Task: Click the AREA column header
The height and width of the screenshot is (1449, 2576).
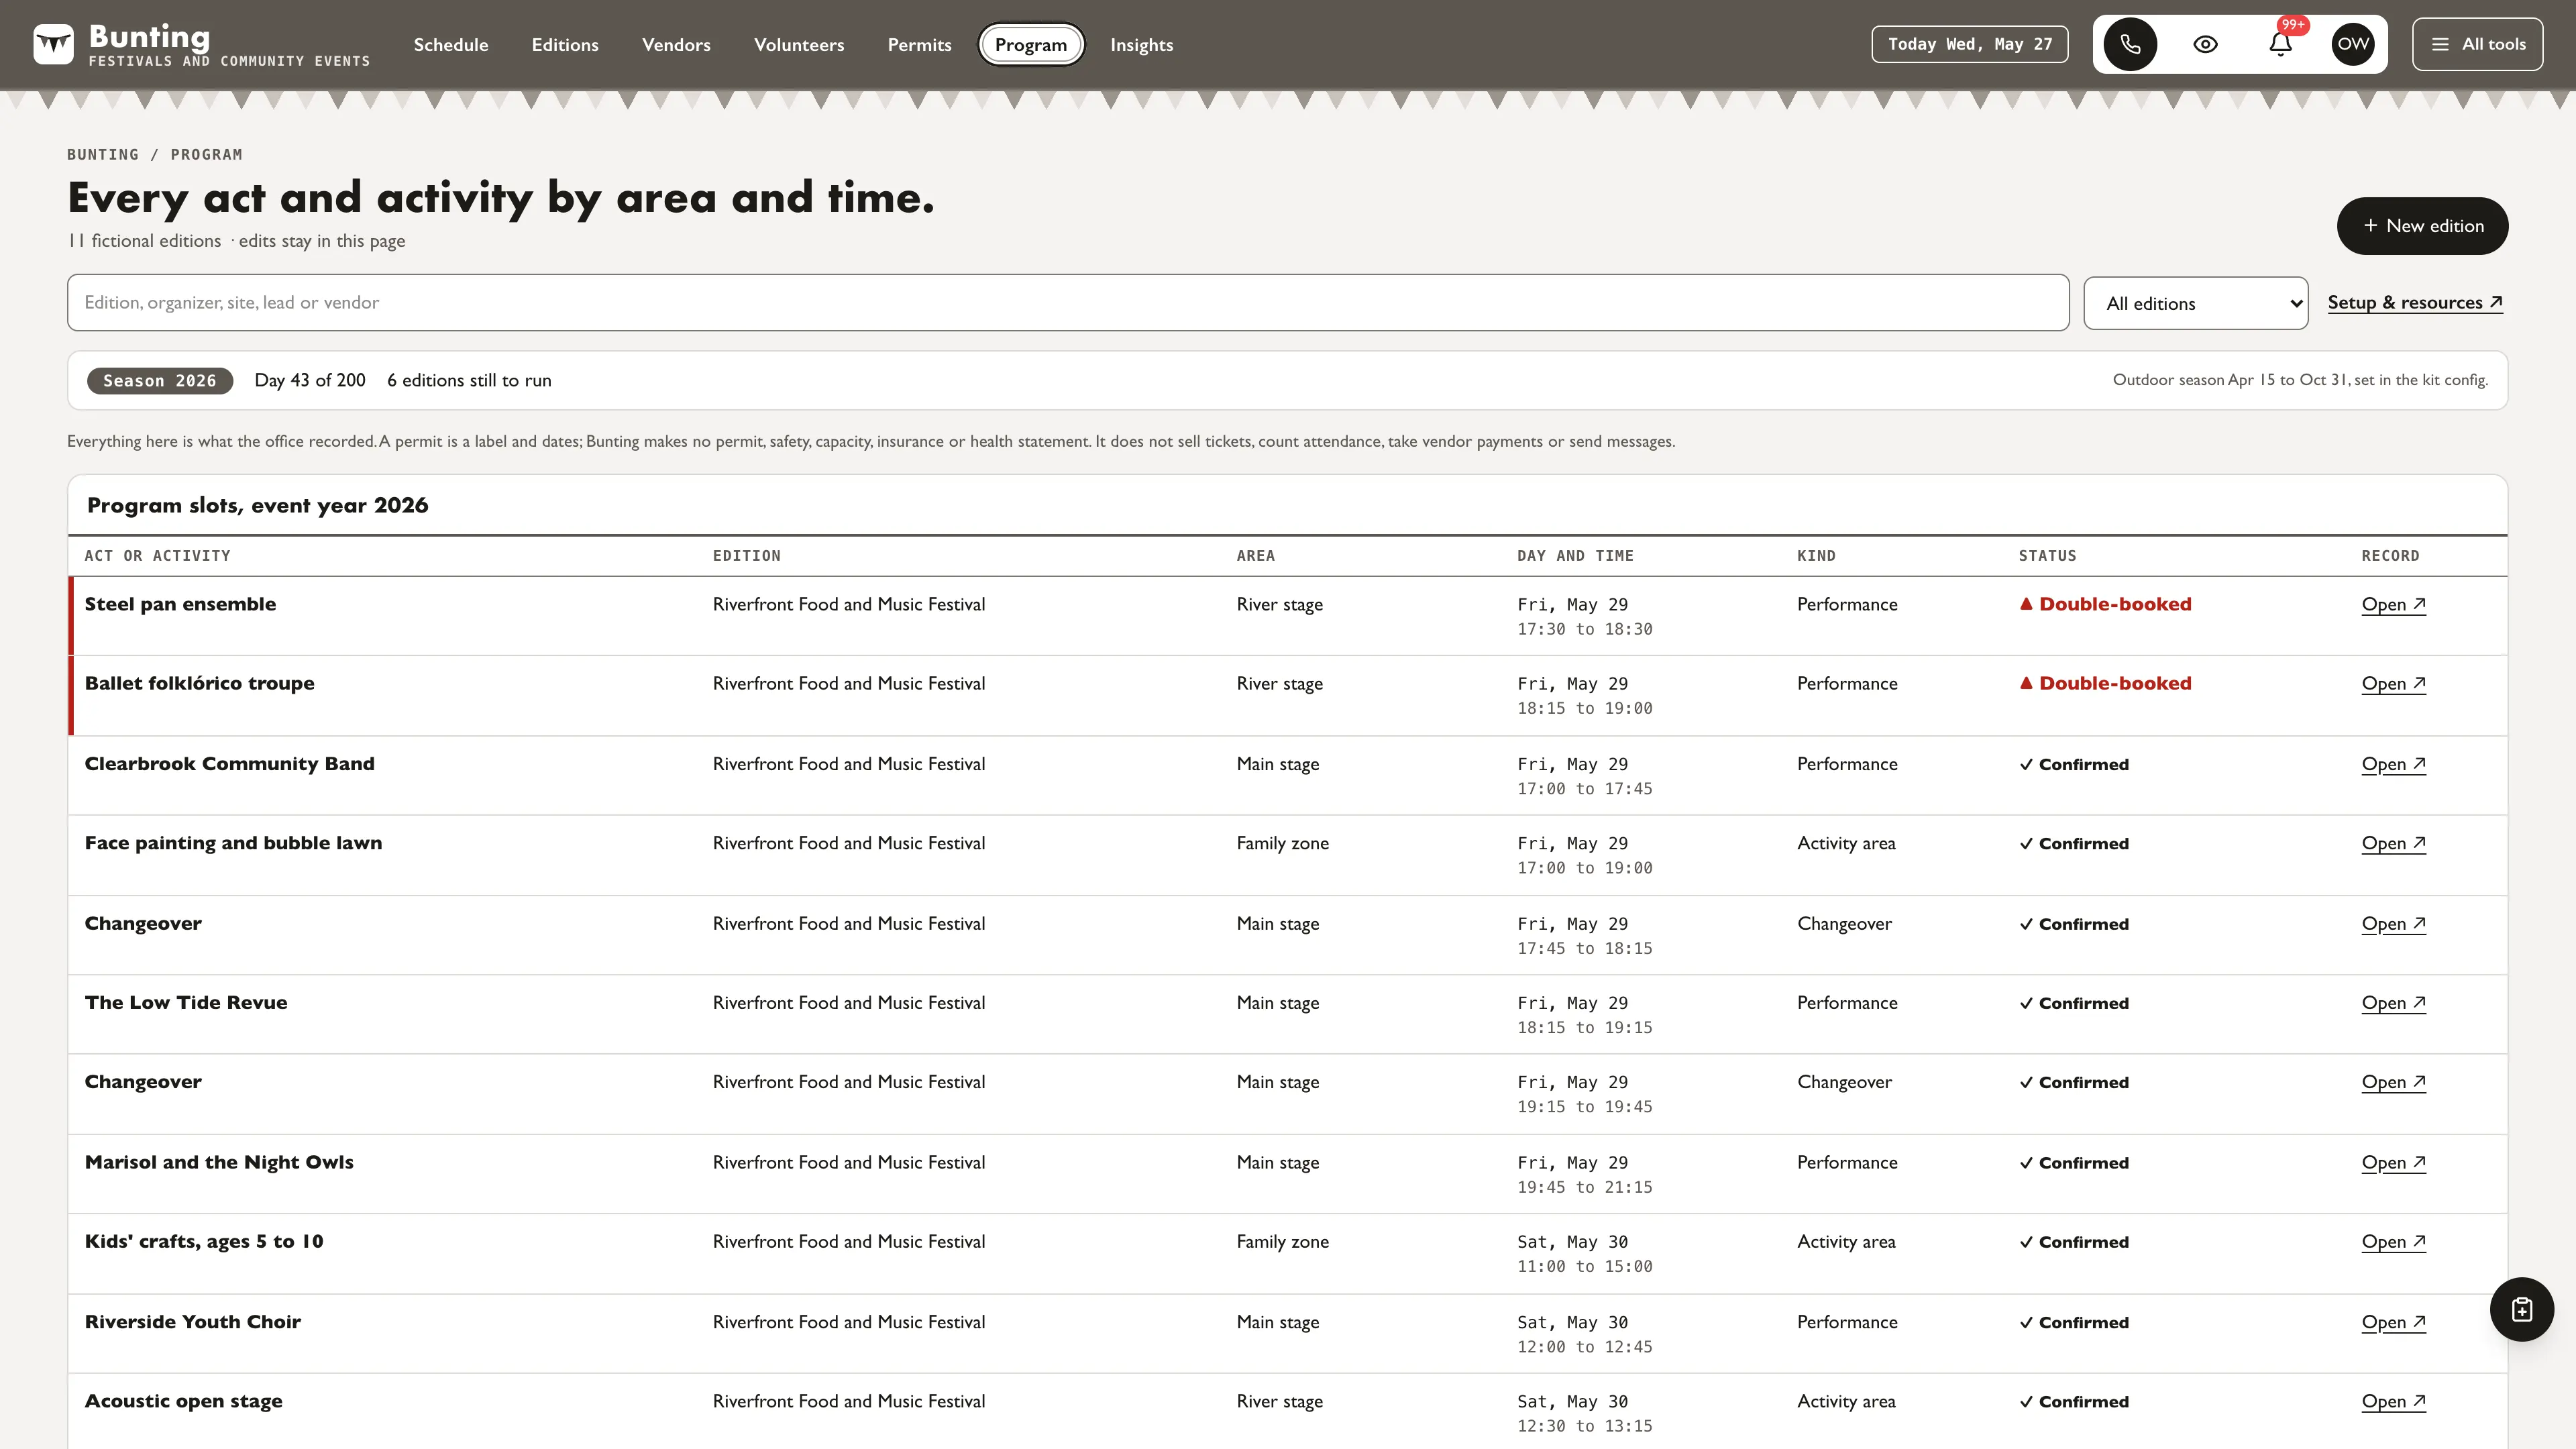Action: coord(1255,556)
